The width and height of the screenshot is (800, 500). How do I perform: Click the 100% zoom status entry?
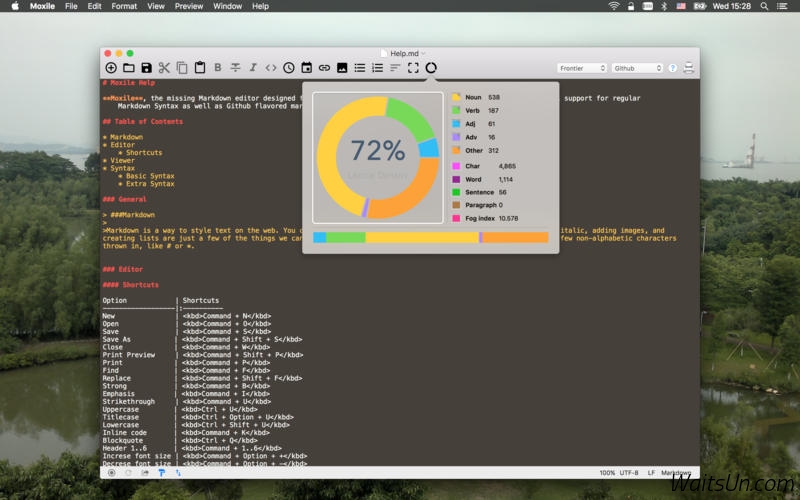coord(607,473)
